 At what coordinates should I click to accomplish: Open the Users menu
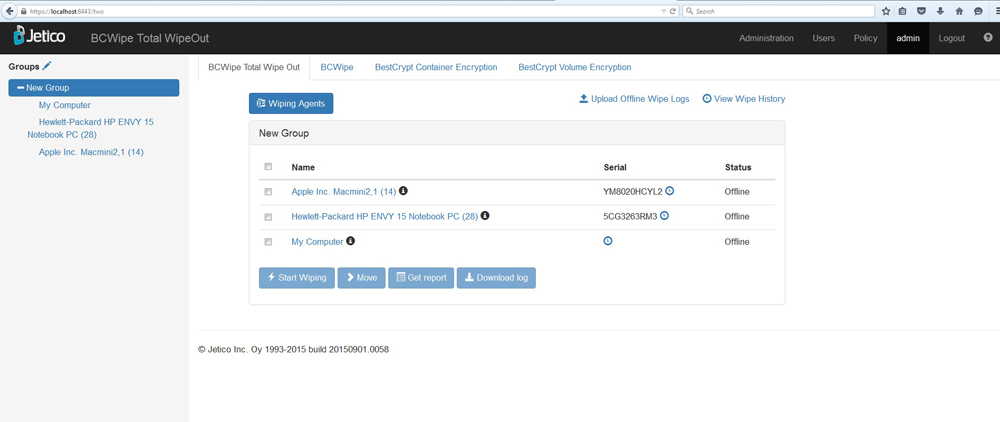[823, 38]
